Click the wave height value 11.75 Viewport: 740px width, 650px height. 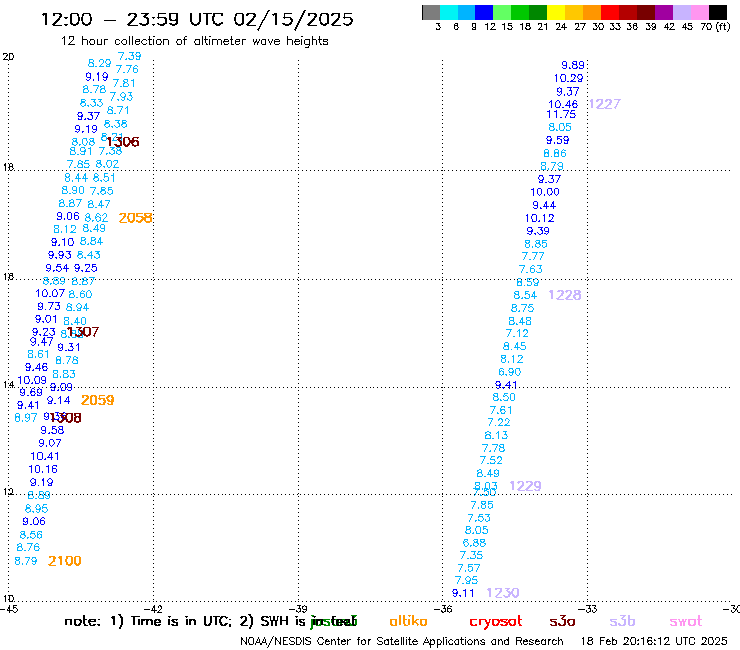[561, 114]
